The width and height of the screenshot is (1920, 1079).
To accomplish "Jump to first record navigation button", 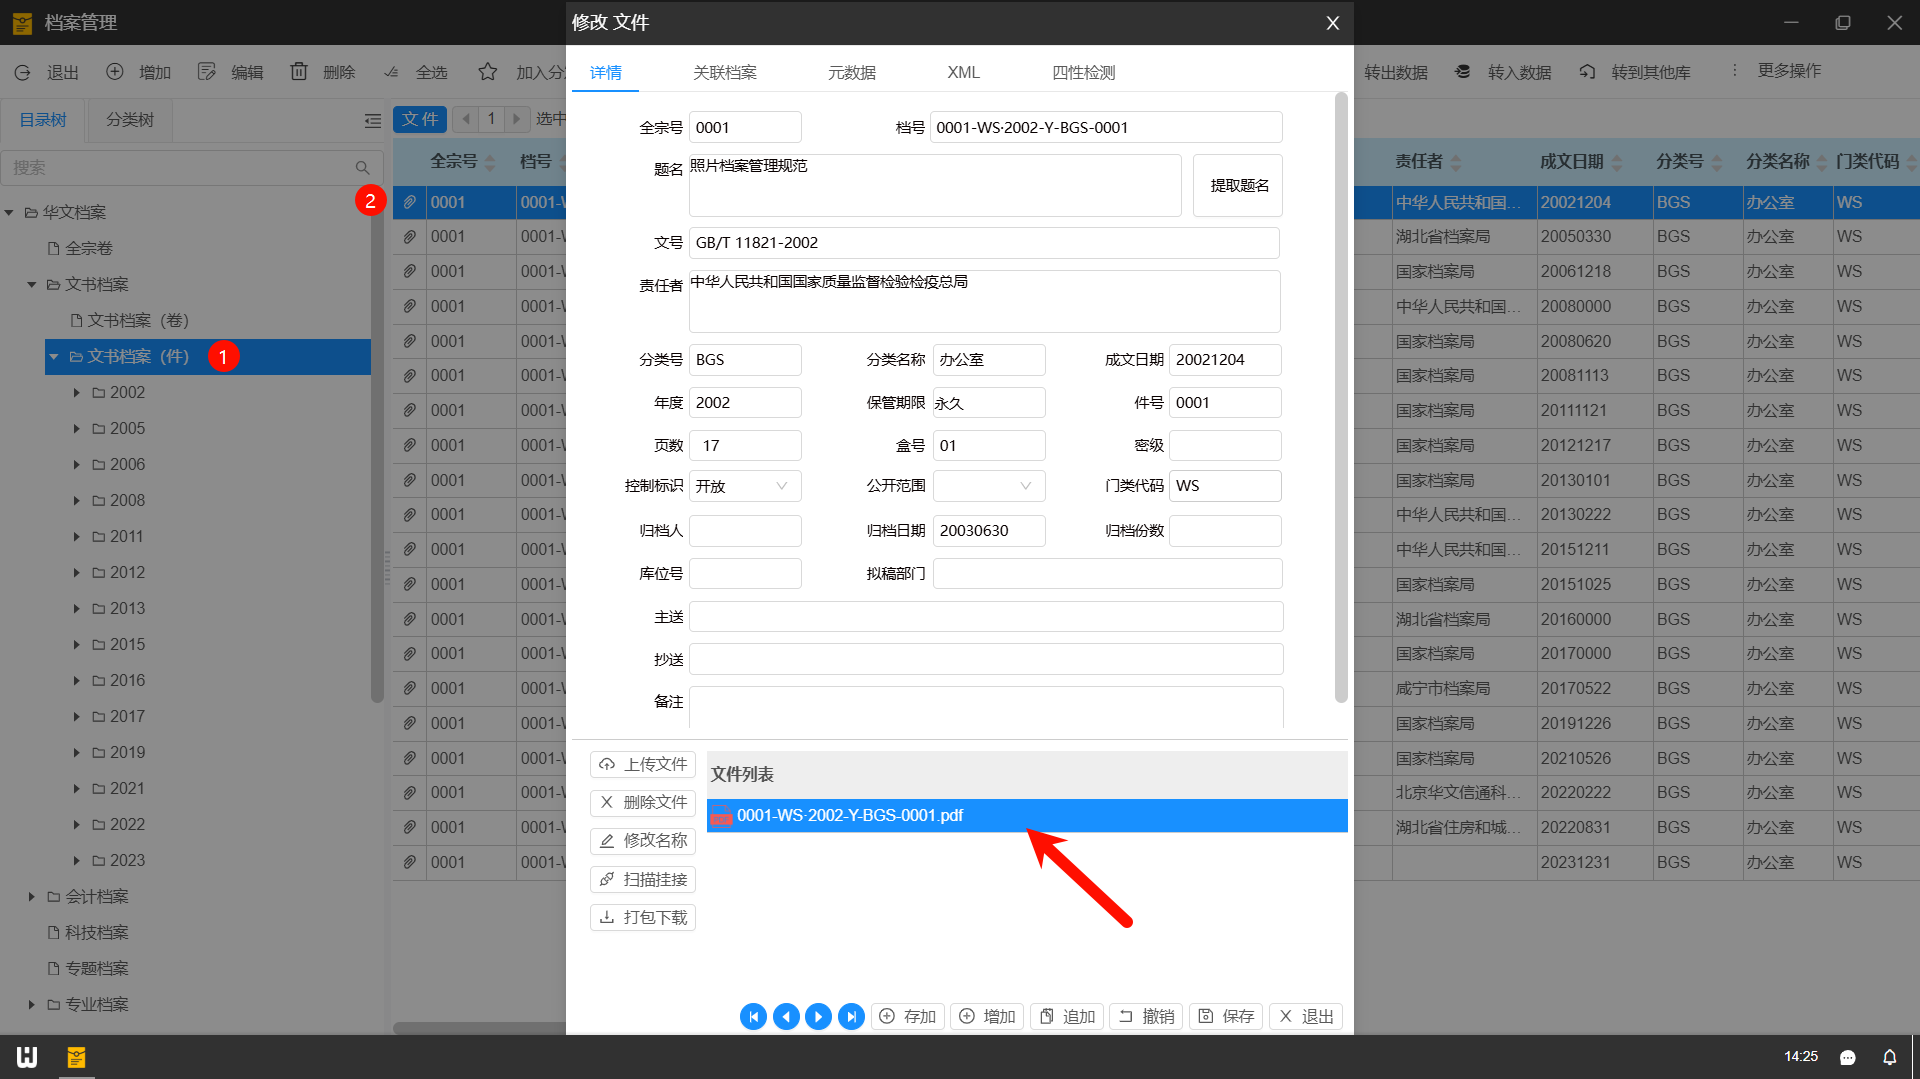I will 753,1016.
